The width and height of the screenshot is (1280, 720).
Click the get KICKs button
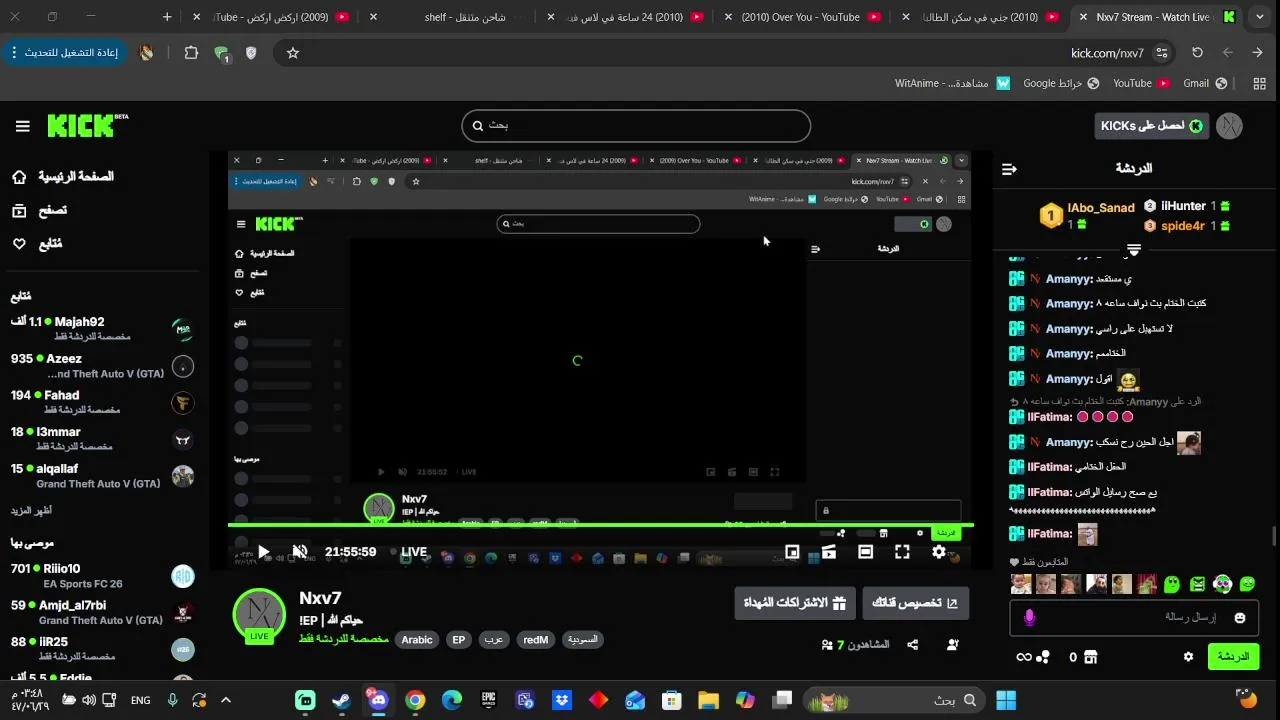tap(1151, 126)
